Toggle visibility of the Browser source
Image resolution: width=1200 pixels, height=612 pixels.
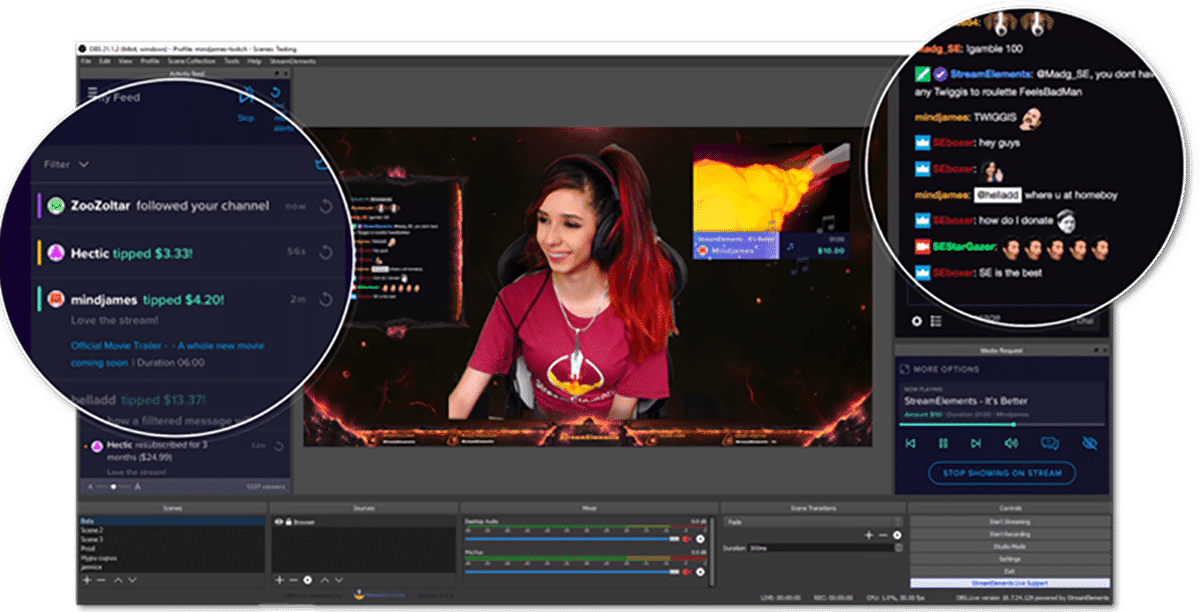(x=278, y=521)
